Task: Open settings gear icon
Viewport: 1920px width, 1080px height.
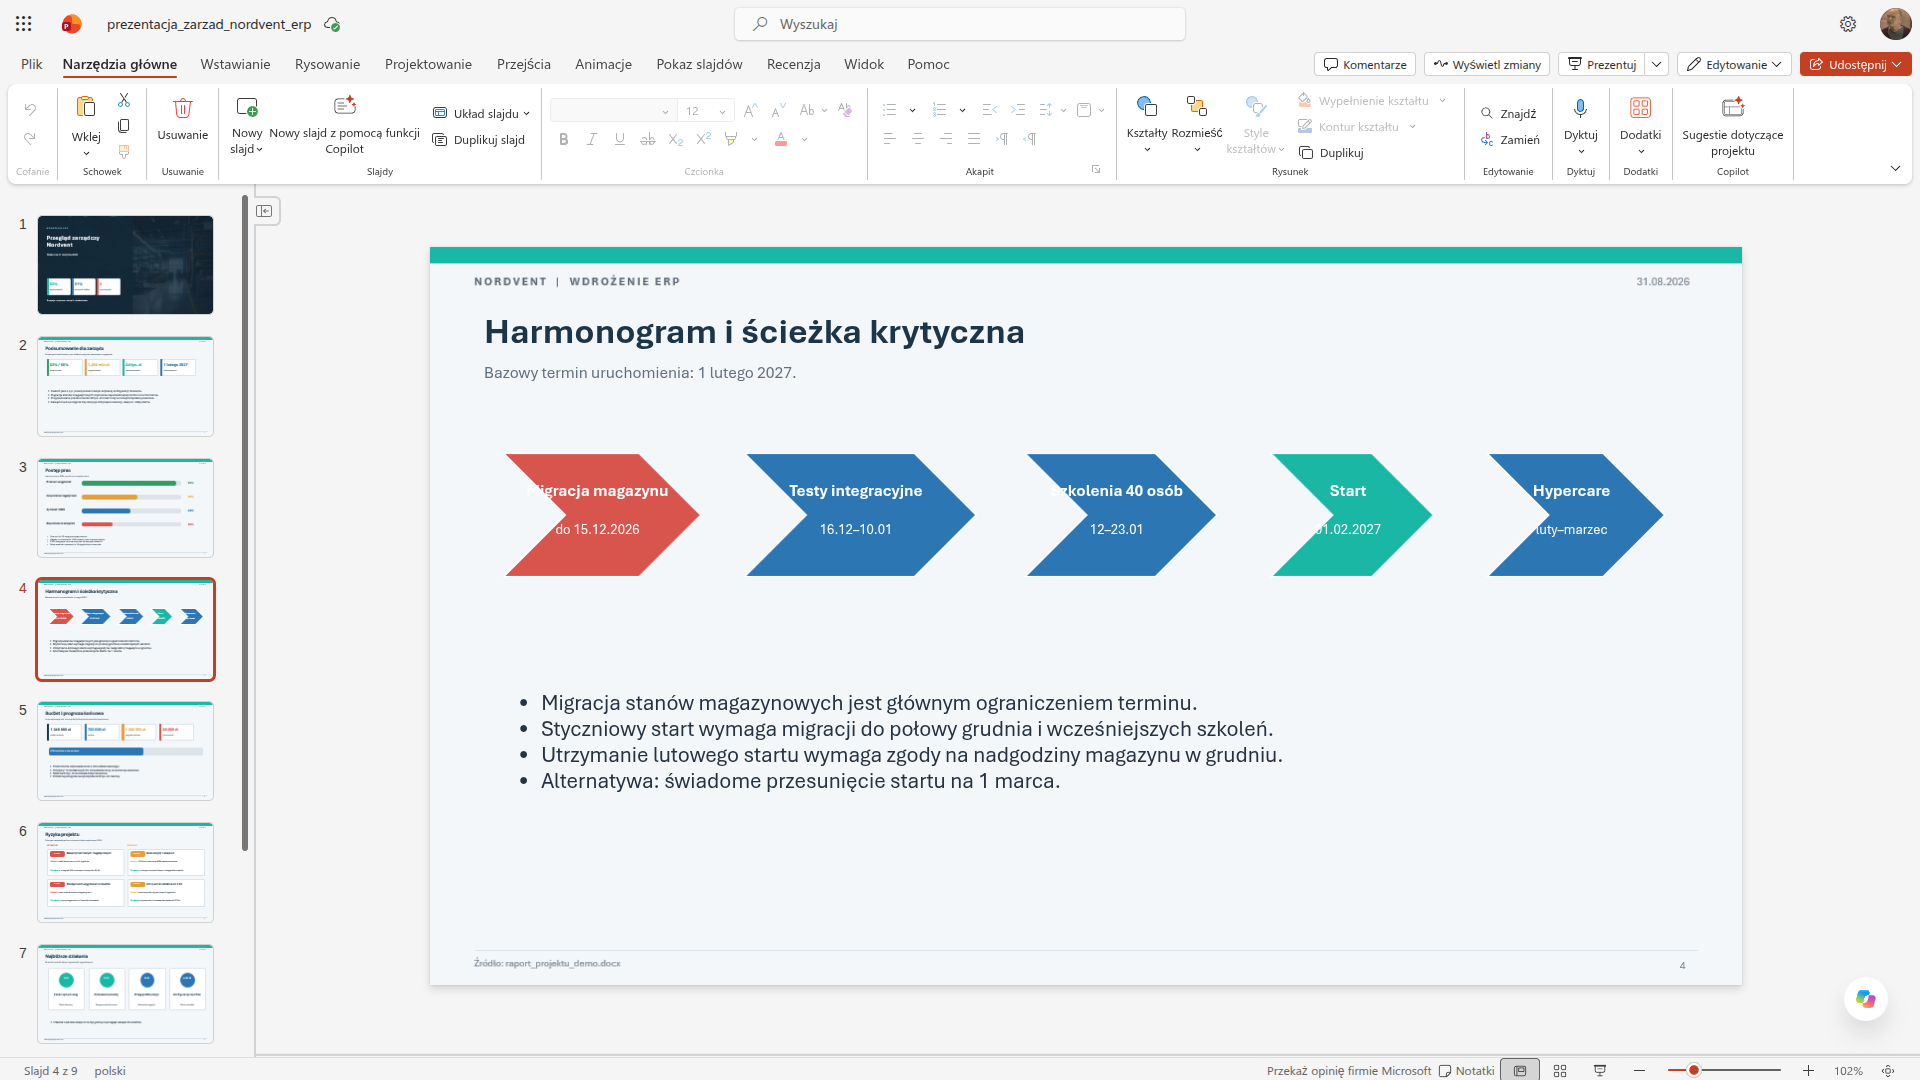Action: point(1848,24)
